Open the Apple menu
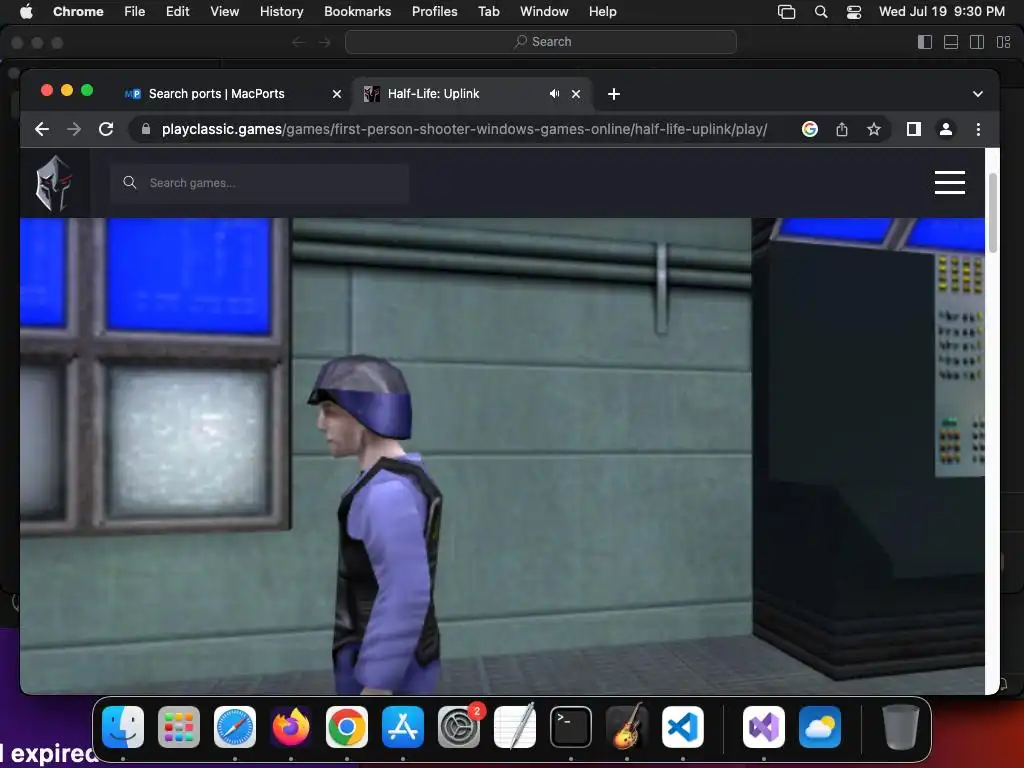 point(26,11)
